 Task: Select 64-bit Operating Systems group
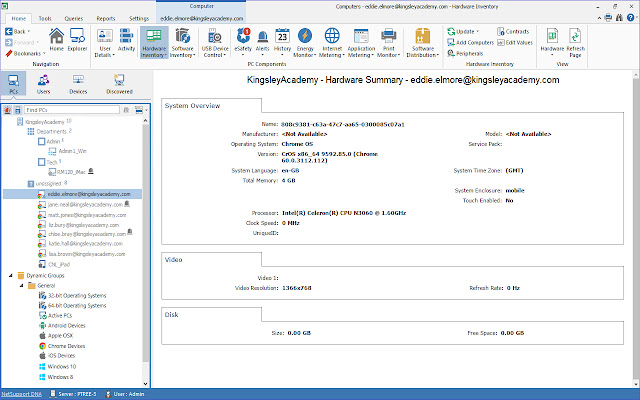[x=73, y=305]
